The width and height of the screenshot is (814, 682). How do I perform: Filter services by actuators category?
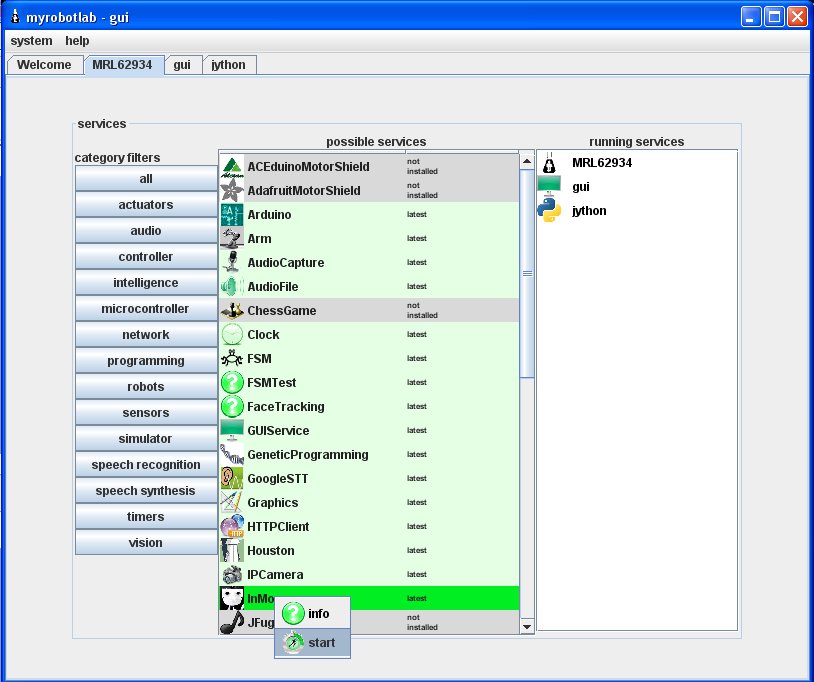click(146, 205)
